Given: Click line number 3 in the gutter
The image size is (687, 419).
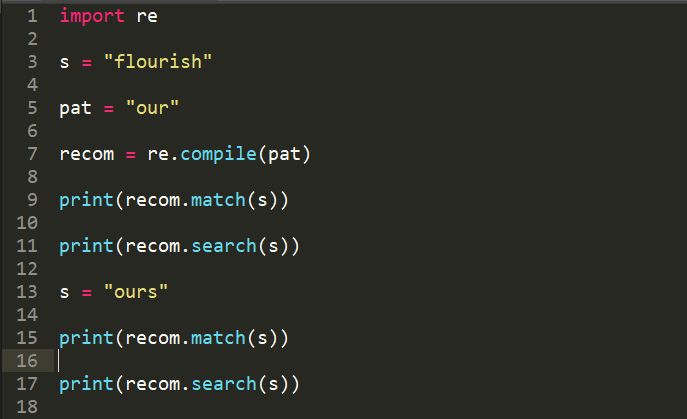Looking at the screenshot, I should (x=32, y=62).
